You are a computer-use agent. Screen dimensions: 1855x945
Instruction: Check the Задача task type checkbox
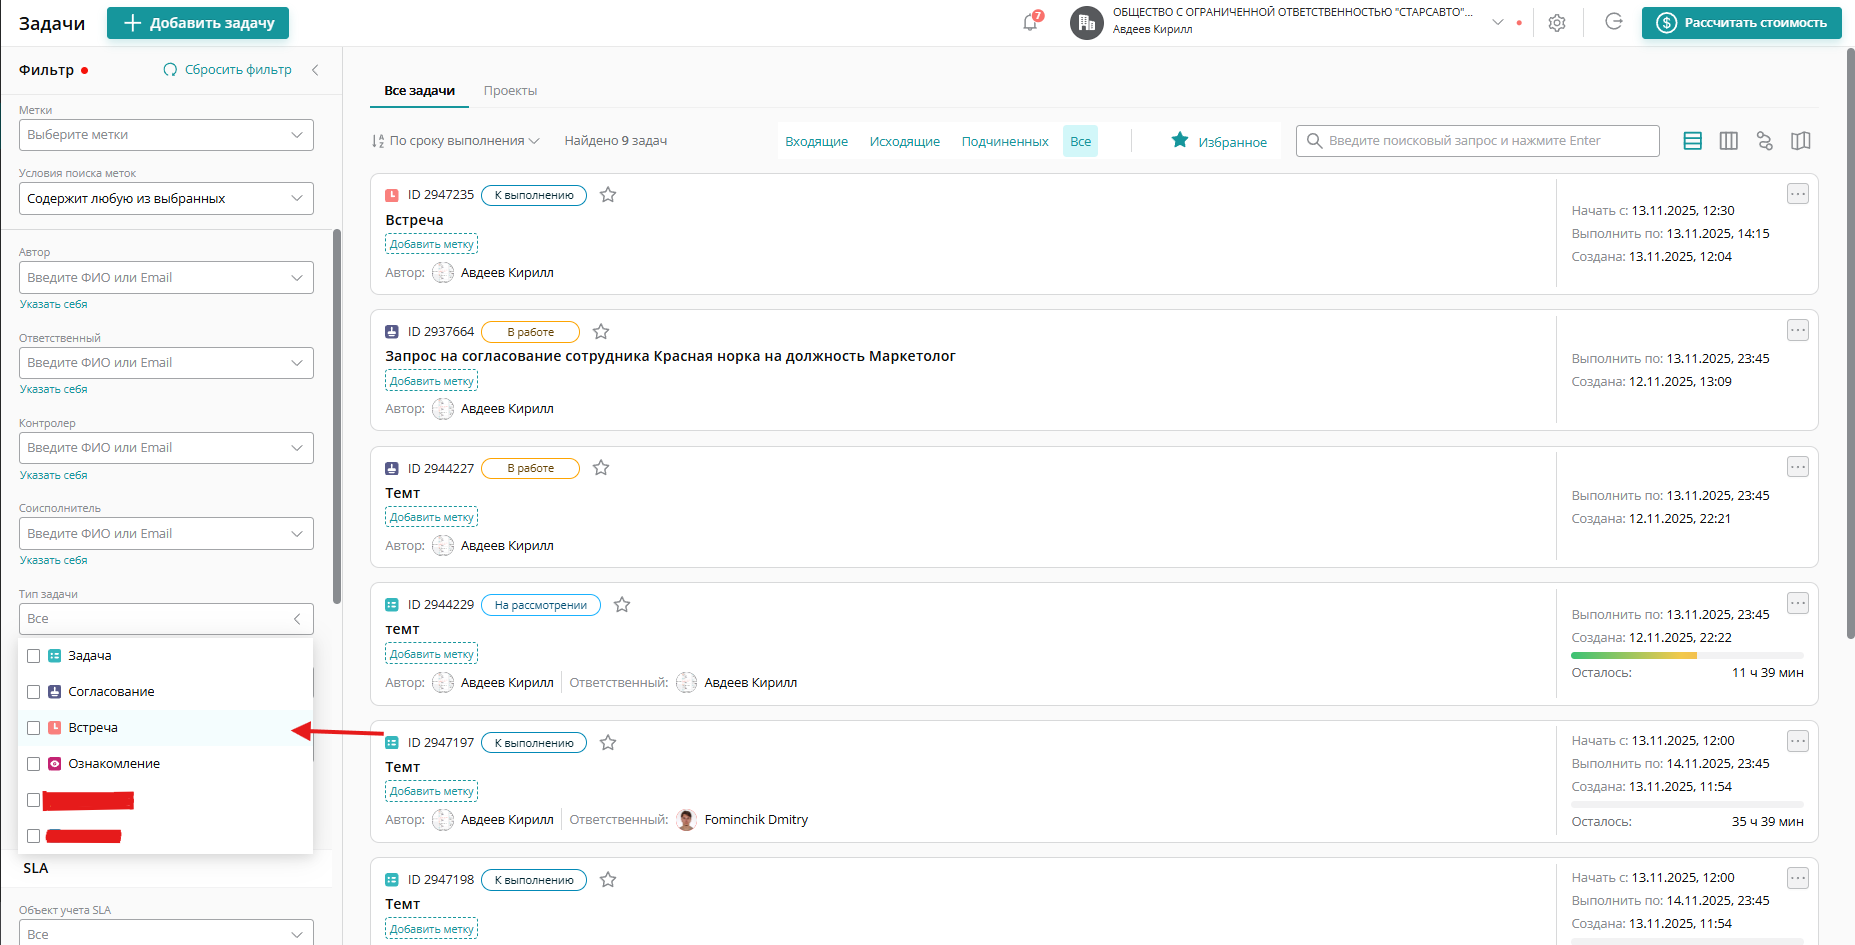pos(33,656)
